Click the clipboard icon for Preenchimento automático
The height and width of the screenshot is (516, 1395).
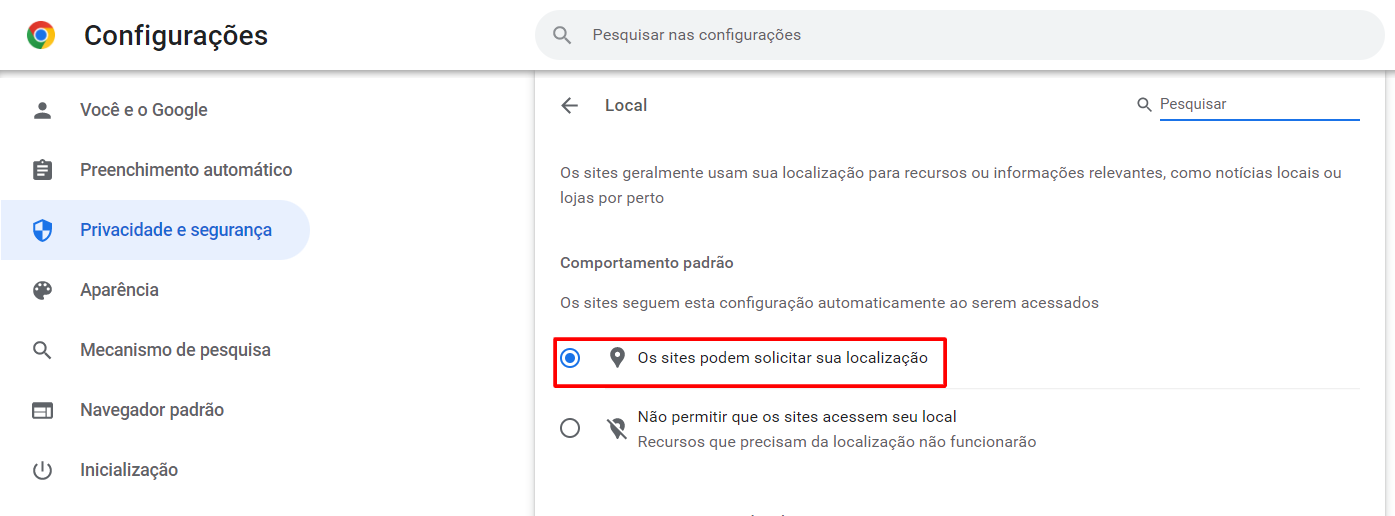tap(42, 170)
